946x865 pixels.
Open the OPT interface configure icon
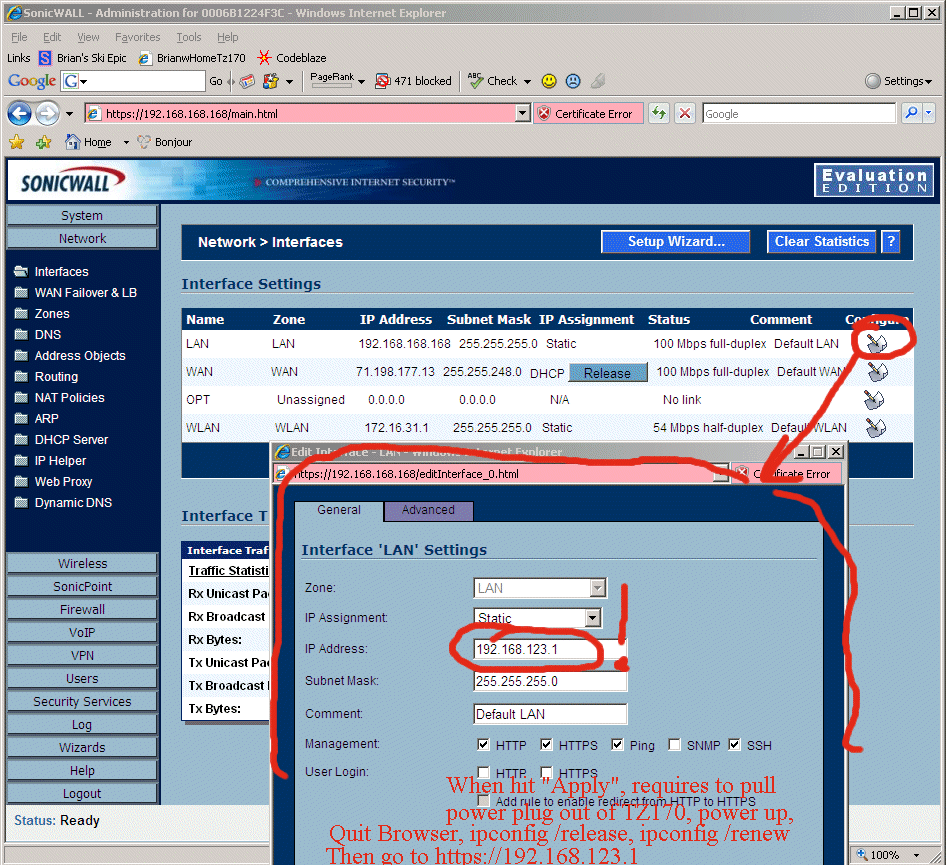tap(874, 399)
